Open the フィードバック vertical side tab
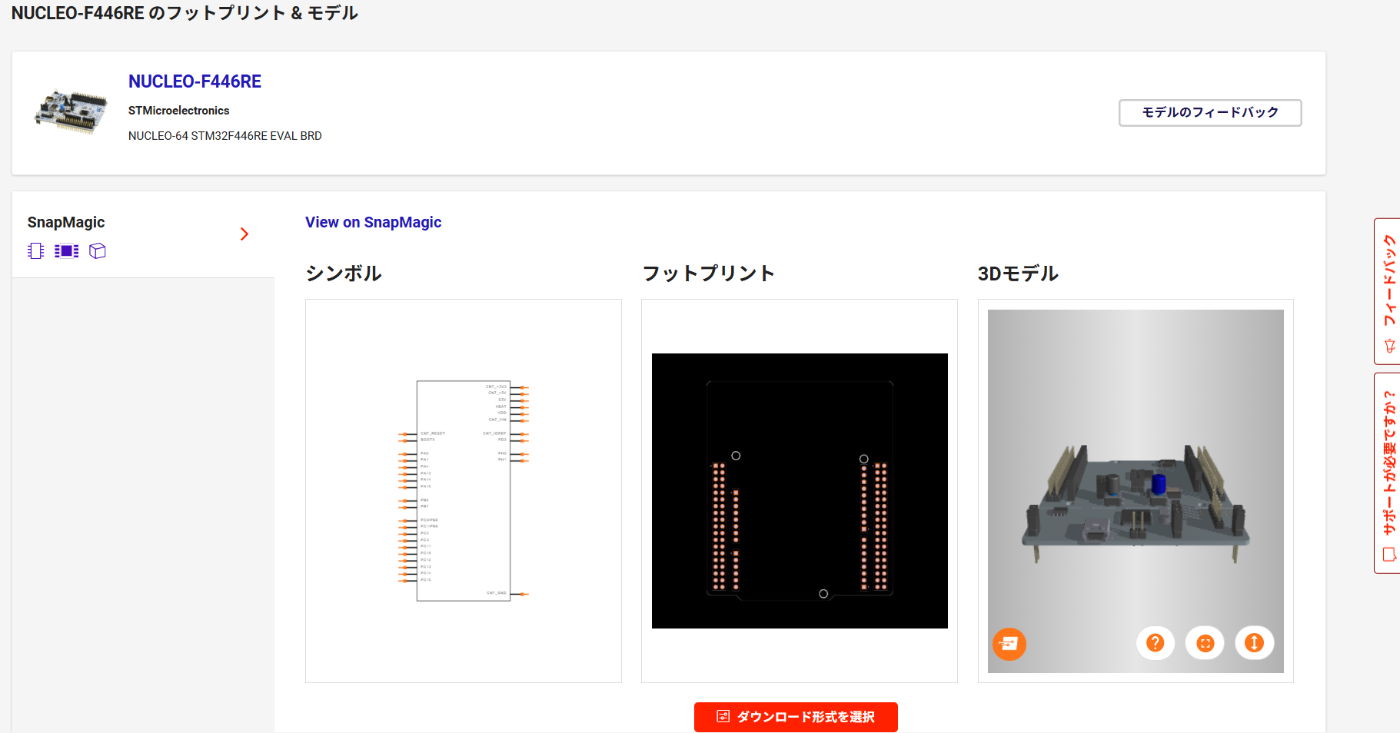 pyautogui.click(x=1388, y=291)
